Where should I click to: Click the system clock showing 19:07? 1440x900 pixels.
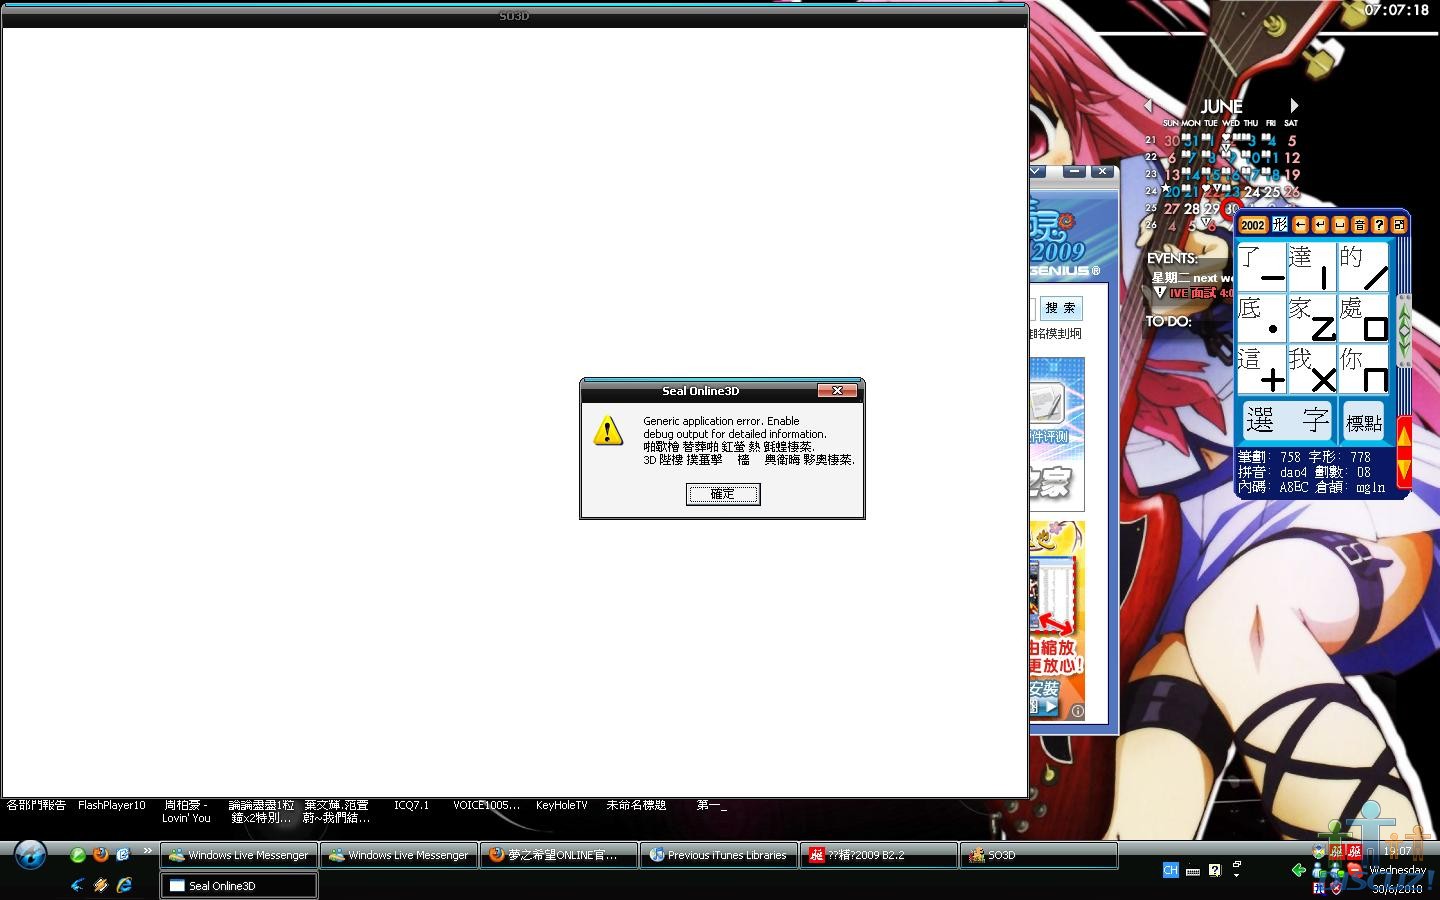pyautogui.click(x=1397, y=852)
